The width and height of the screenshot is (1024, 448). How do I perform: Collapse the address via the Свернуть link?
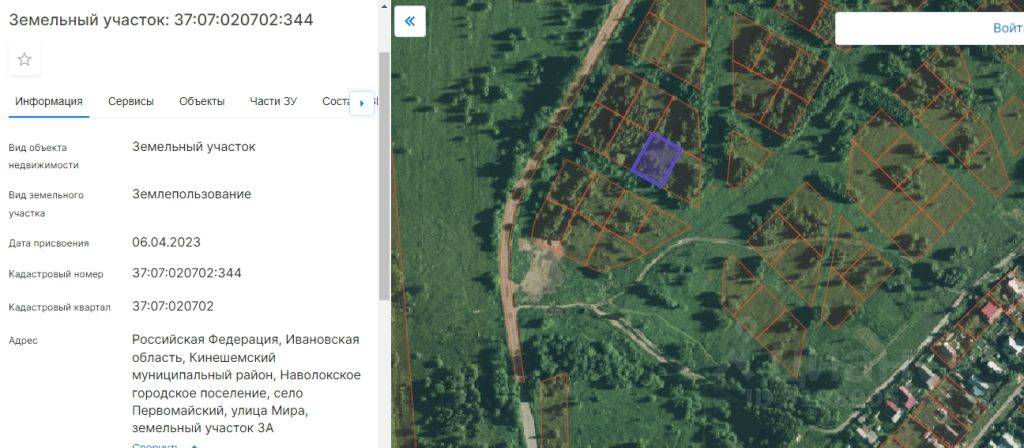pyautogui.click(x=155, y=446)
